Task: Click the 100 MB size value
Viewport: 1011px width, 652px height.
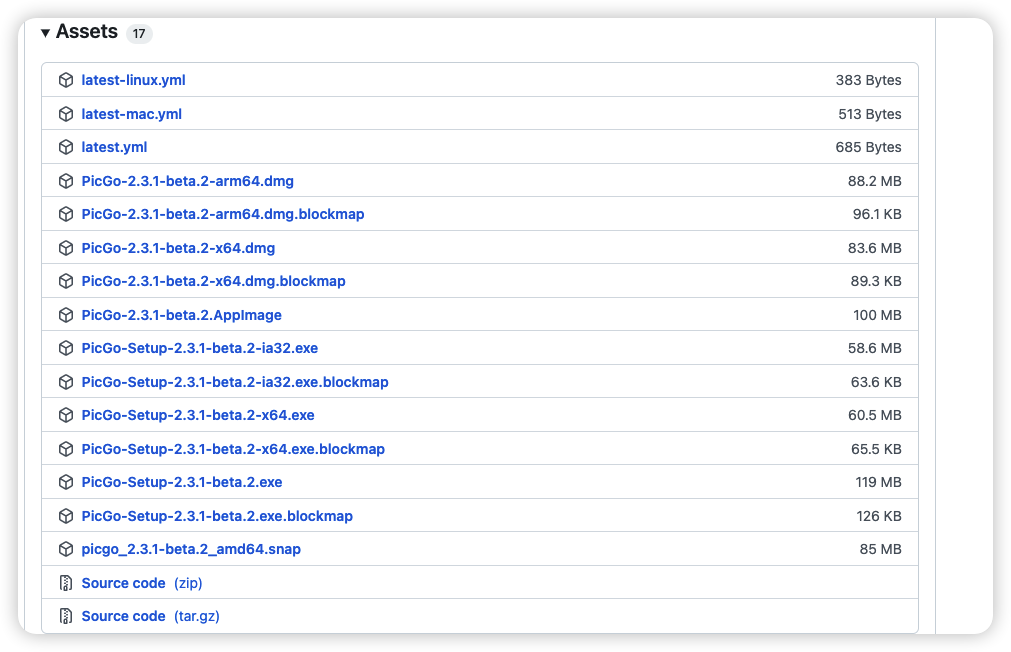Action: [878, 315]
